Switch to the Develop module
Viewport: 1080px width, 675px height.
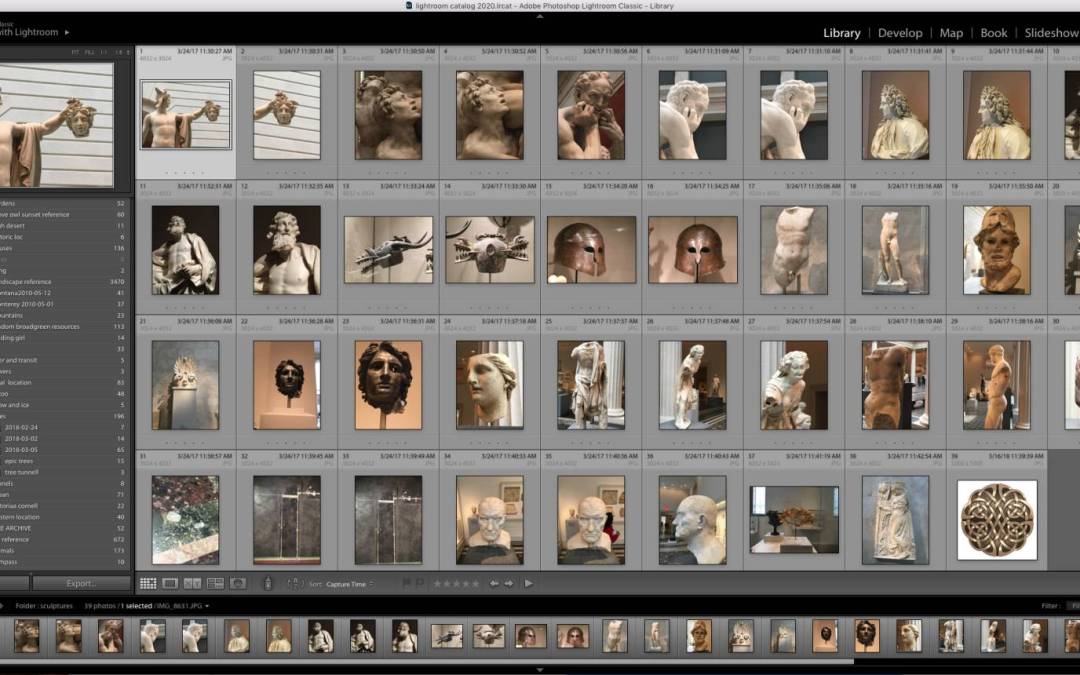899,33
